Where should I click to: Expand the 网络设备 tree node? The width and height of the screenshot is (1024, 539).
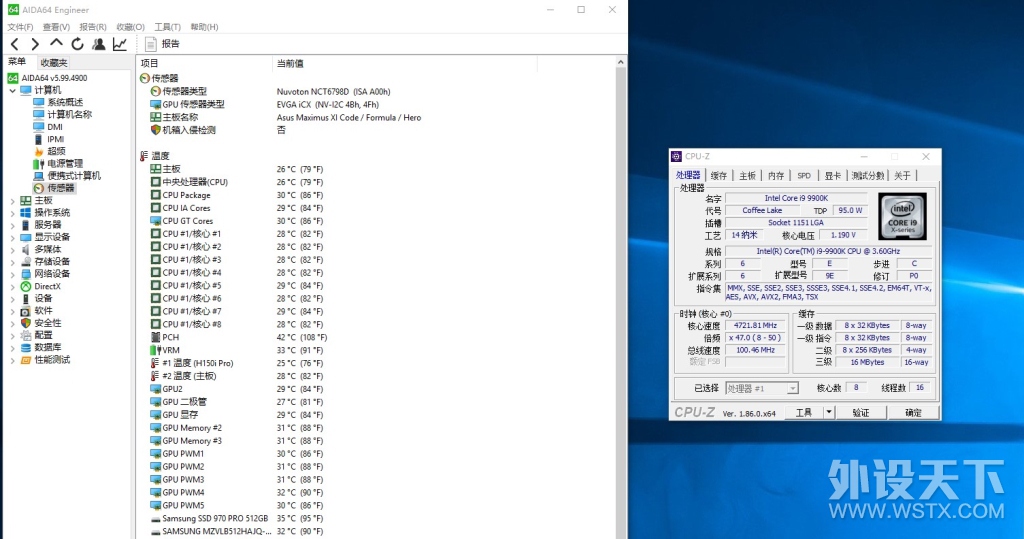click(12, 274)
